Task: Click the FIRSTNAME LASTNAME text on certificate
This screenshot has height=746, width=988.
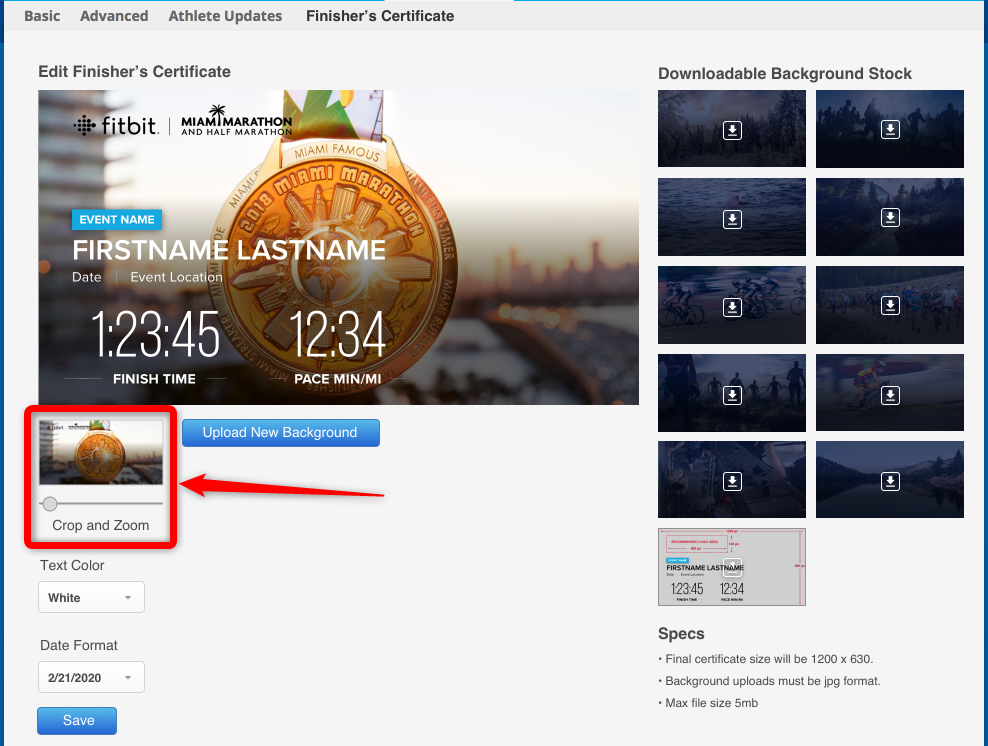Action: tap(229, 250)
